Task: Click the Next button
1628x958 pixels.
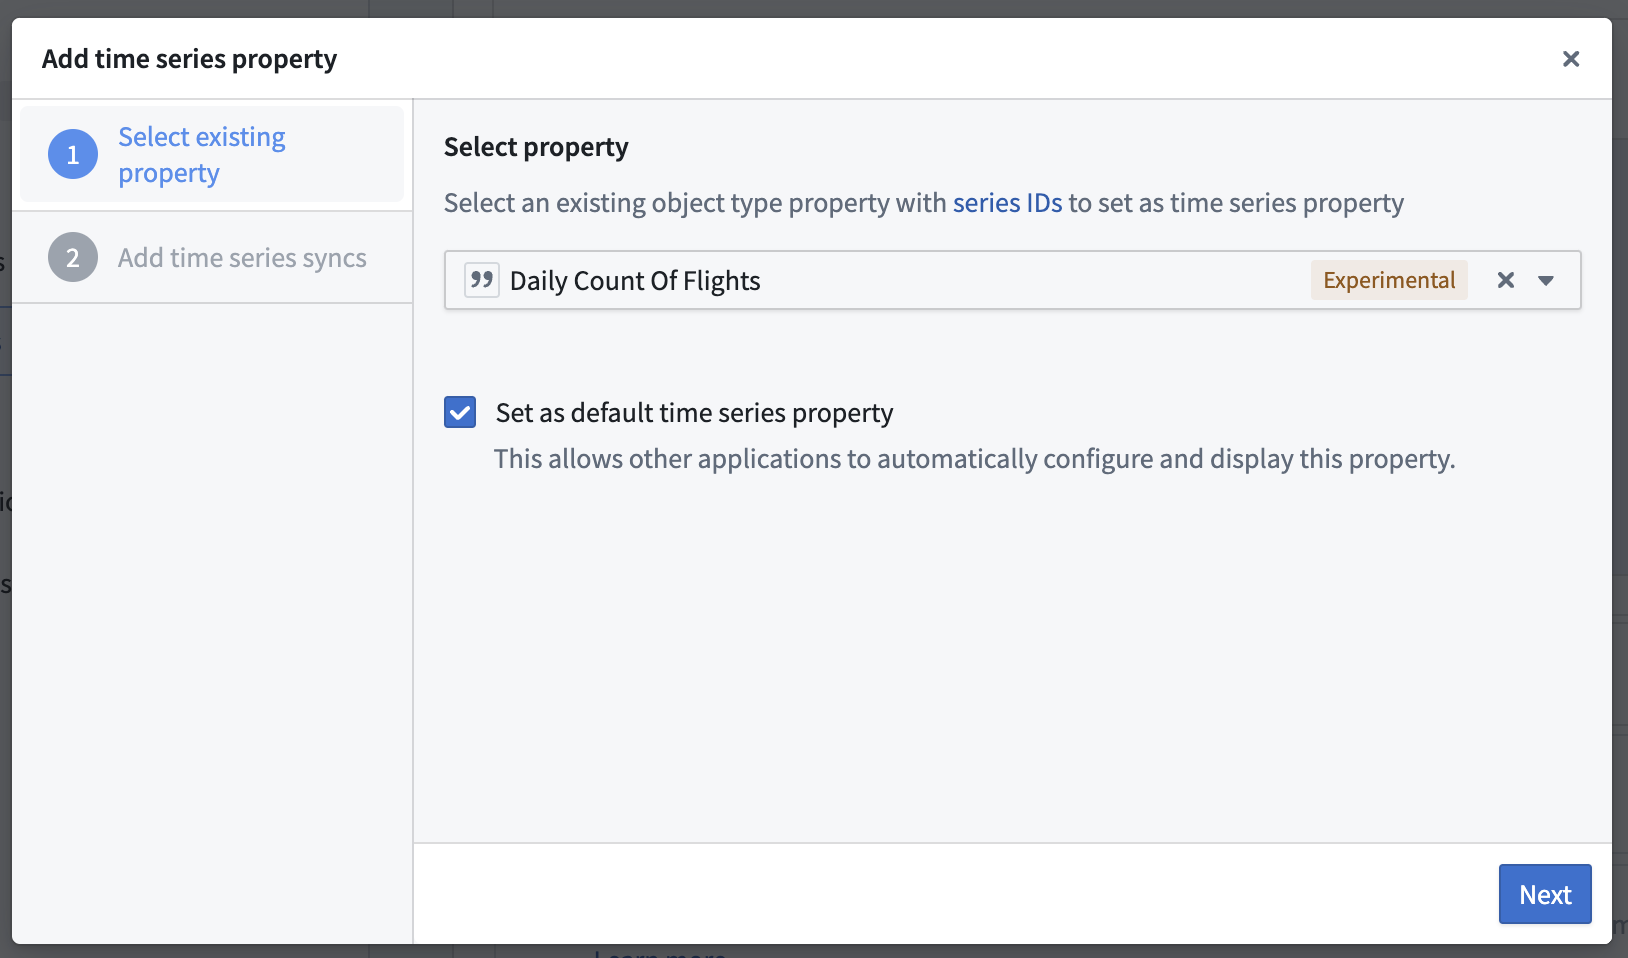Action: pos(1545,894)
